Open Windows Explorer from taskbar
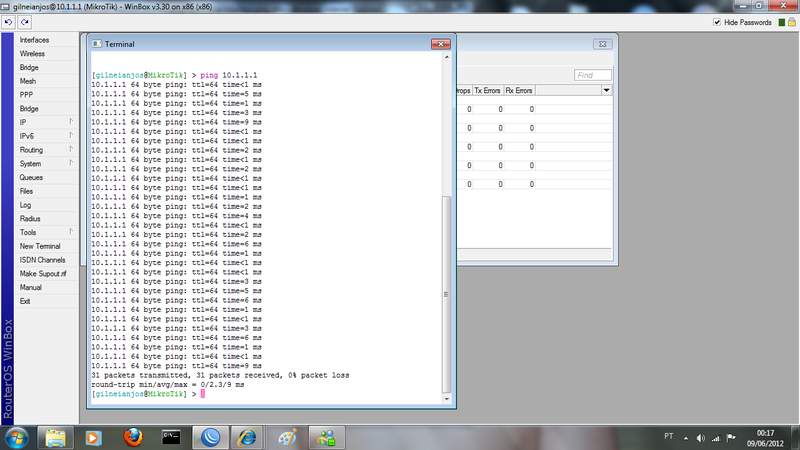The width and height of the screenshot is (800, 450). [56, 438]
